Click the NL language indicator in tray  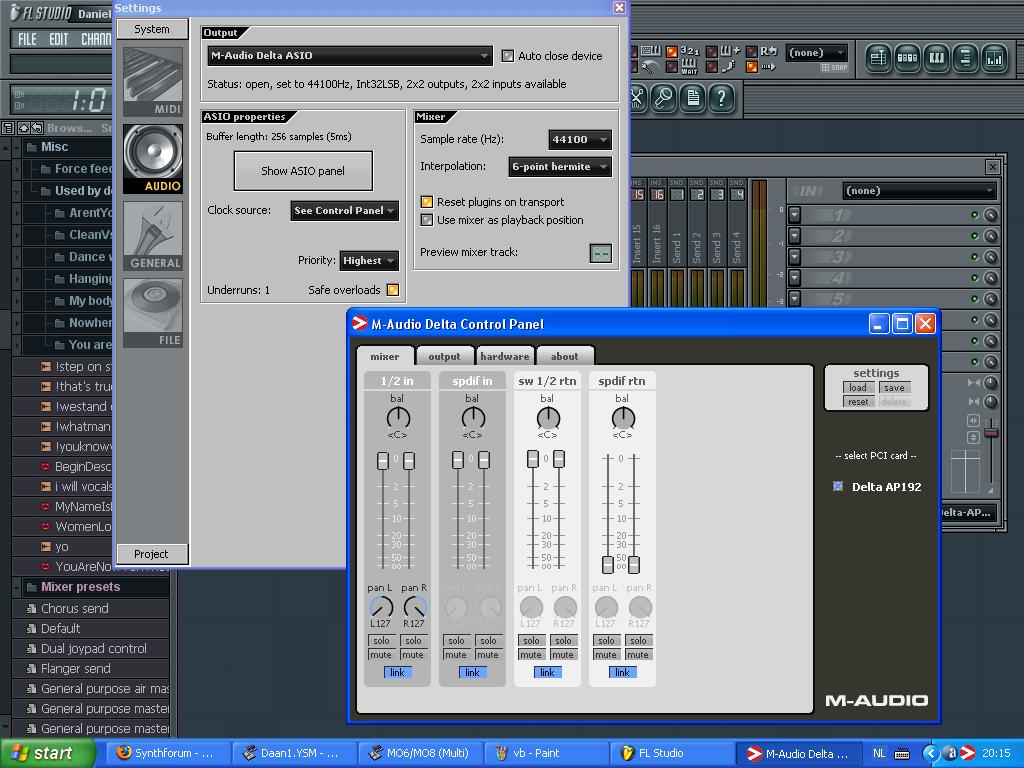tap(879, 753)
